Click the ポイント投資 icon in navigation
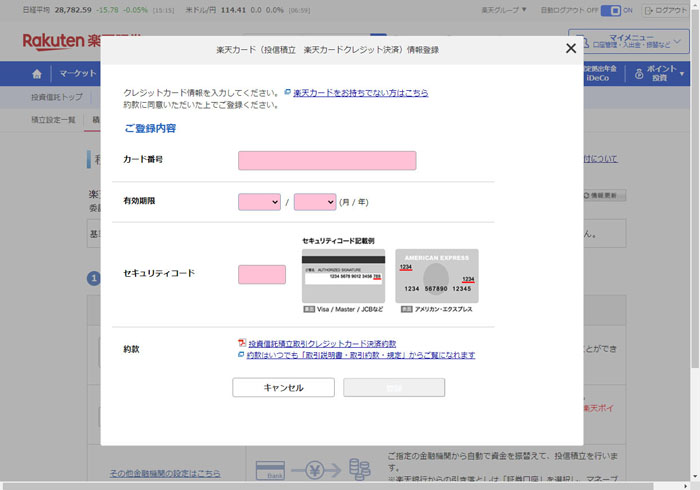 pos(637,74)
